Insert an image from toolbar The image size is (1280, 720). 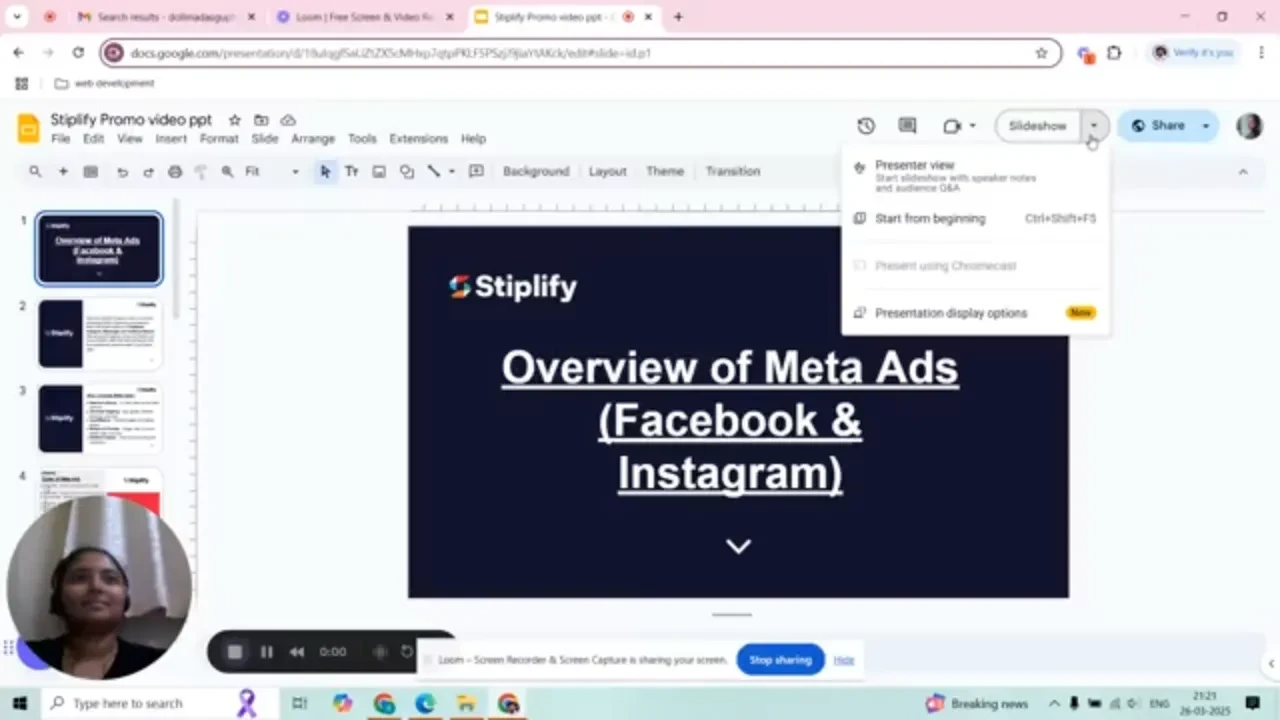(x=379, y=172)
